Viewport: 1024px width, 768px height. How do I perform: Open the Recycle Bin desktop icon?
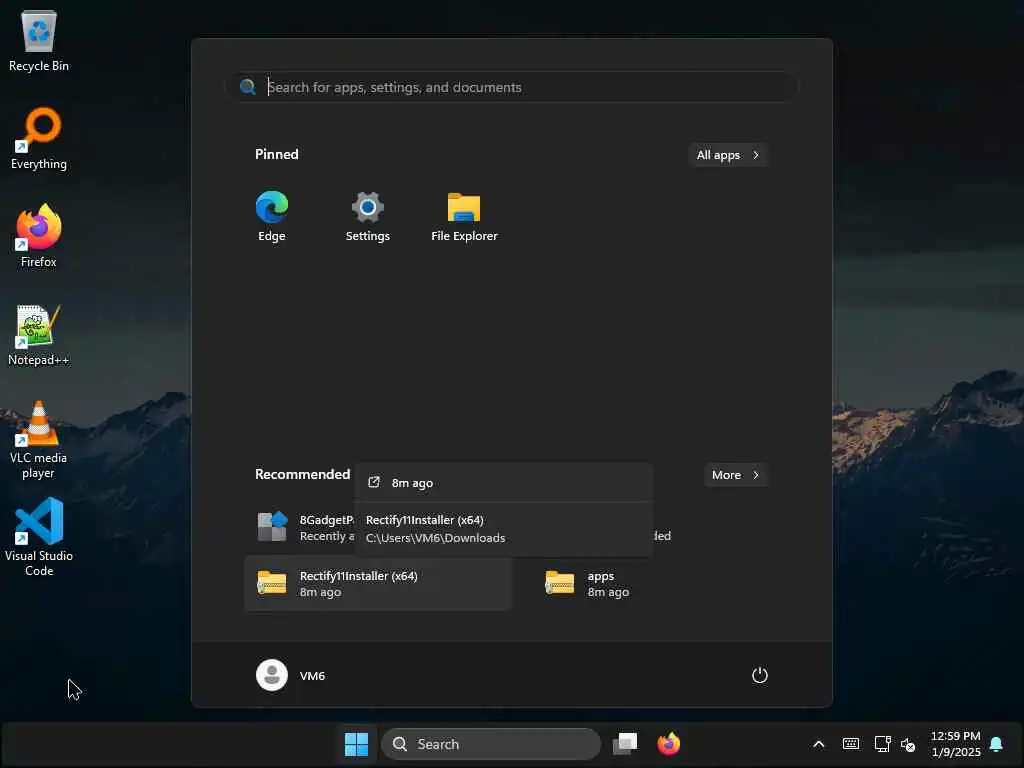click(x=39, y=40)
